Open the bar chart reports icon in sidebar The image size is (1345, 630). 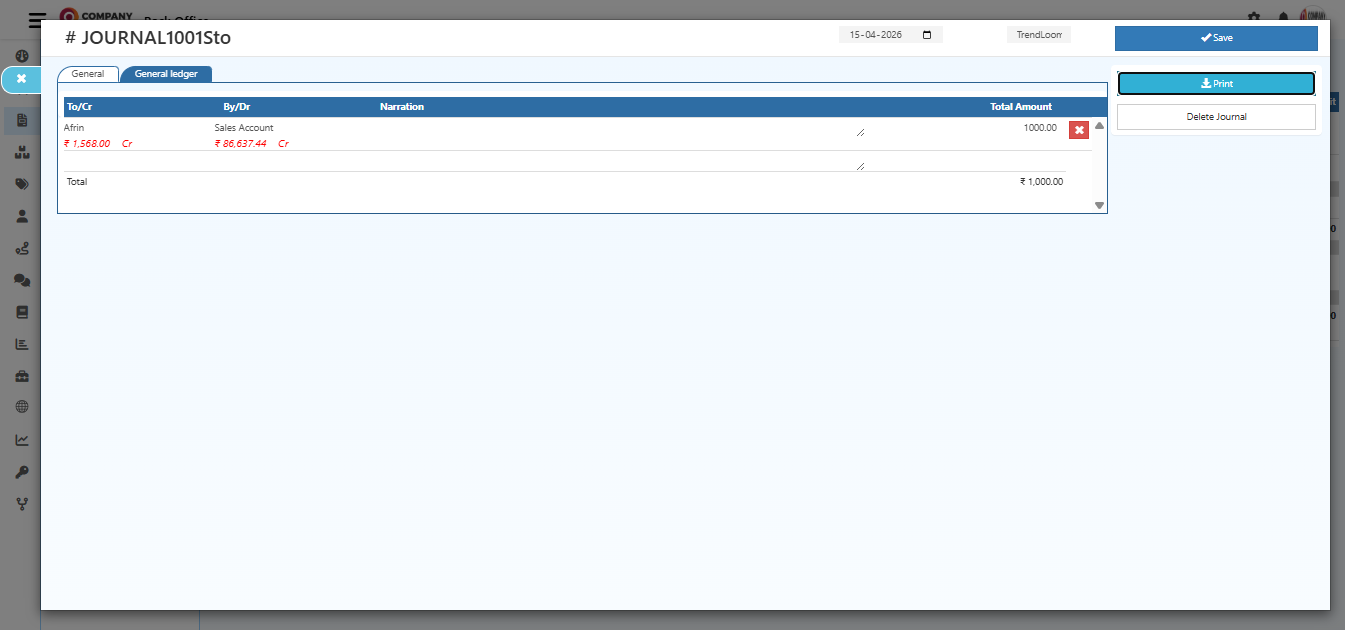pos(21,343)
